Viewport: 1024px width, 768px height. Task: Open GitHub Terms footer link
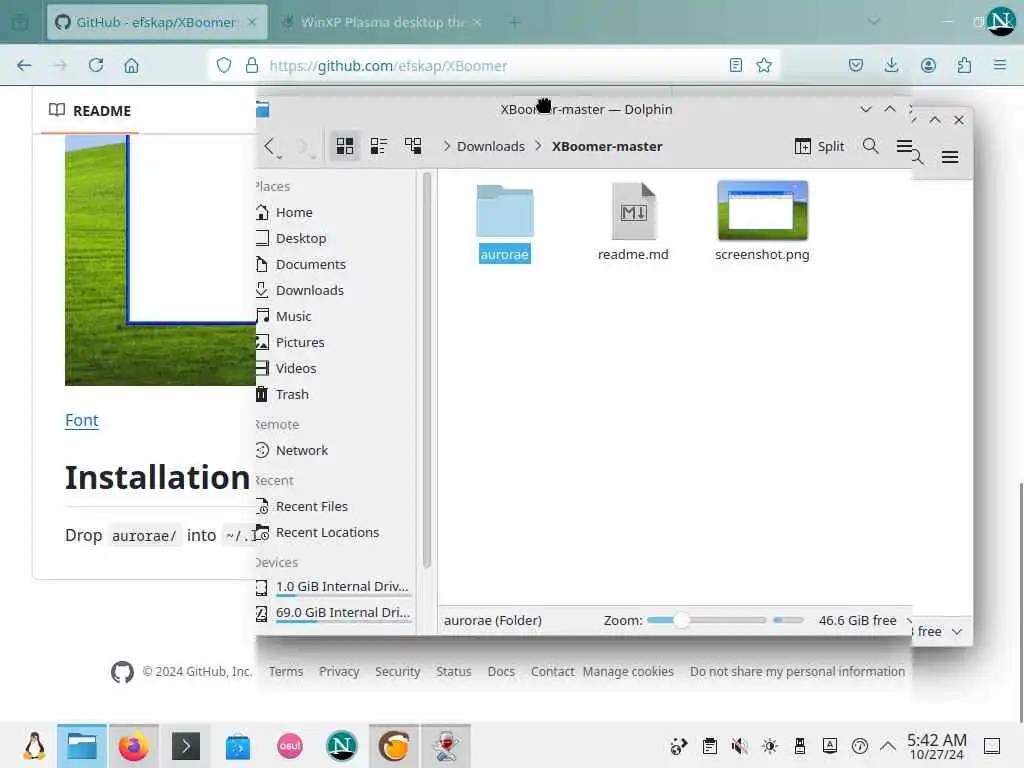pos(286,671)
